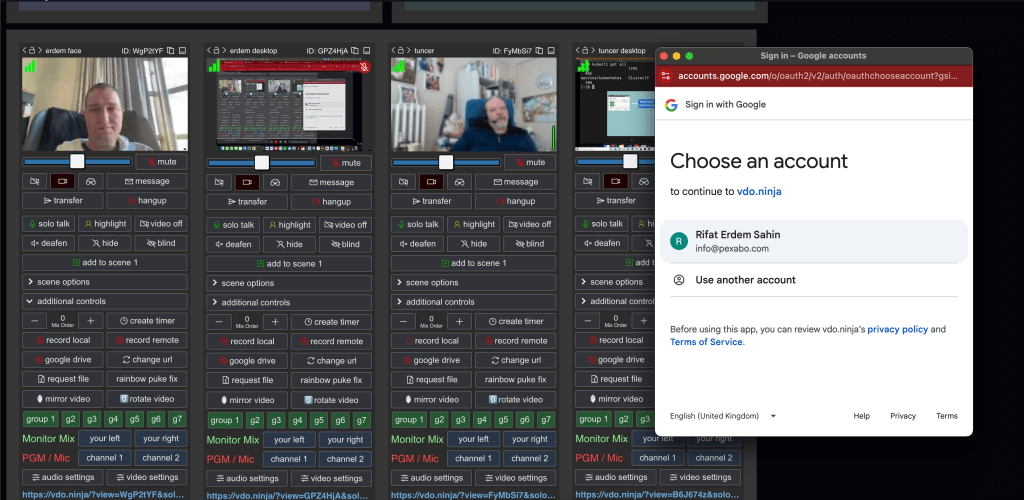Click the game controller icon under tuncer

coord(460,181)
